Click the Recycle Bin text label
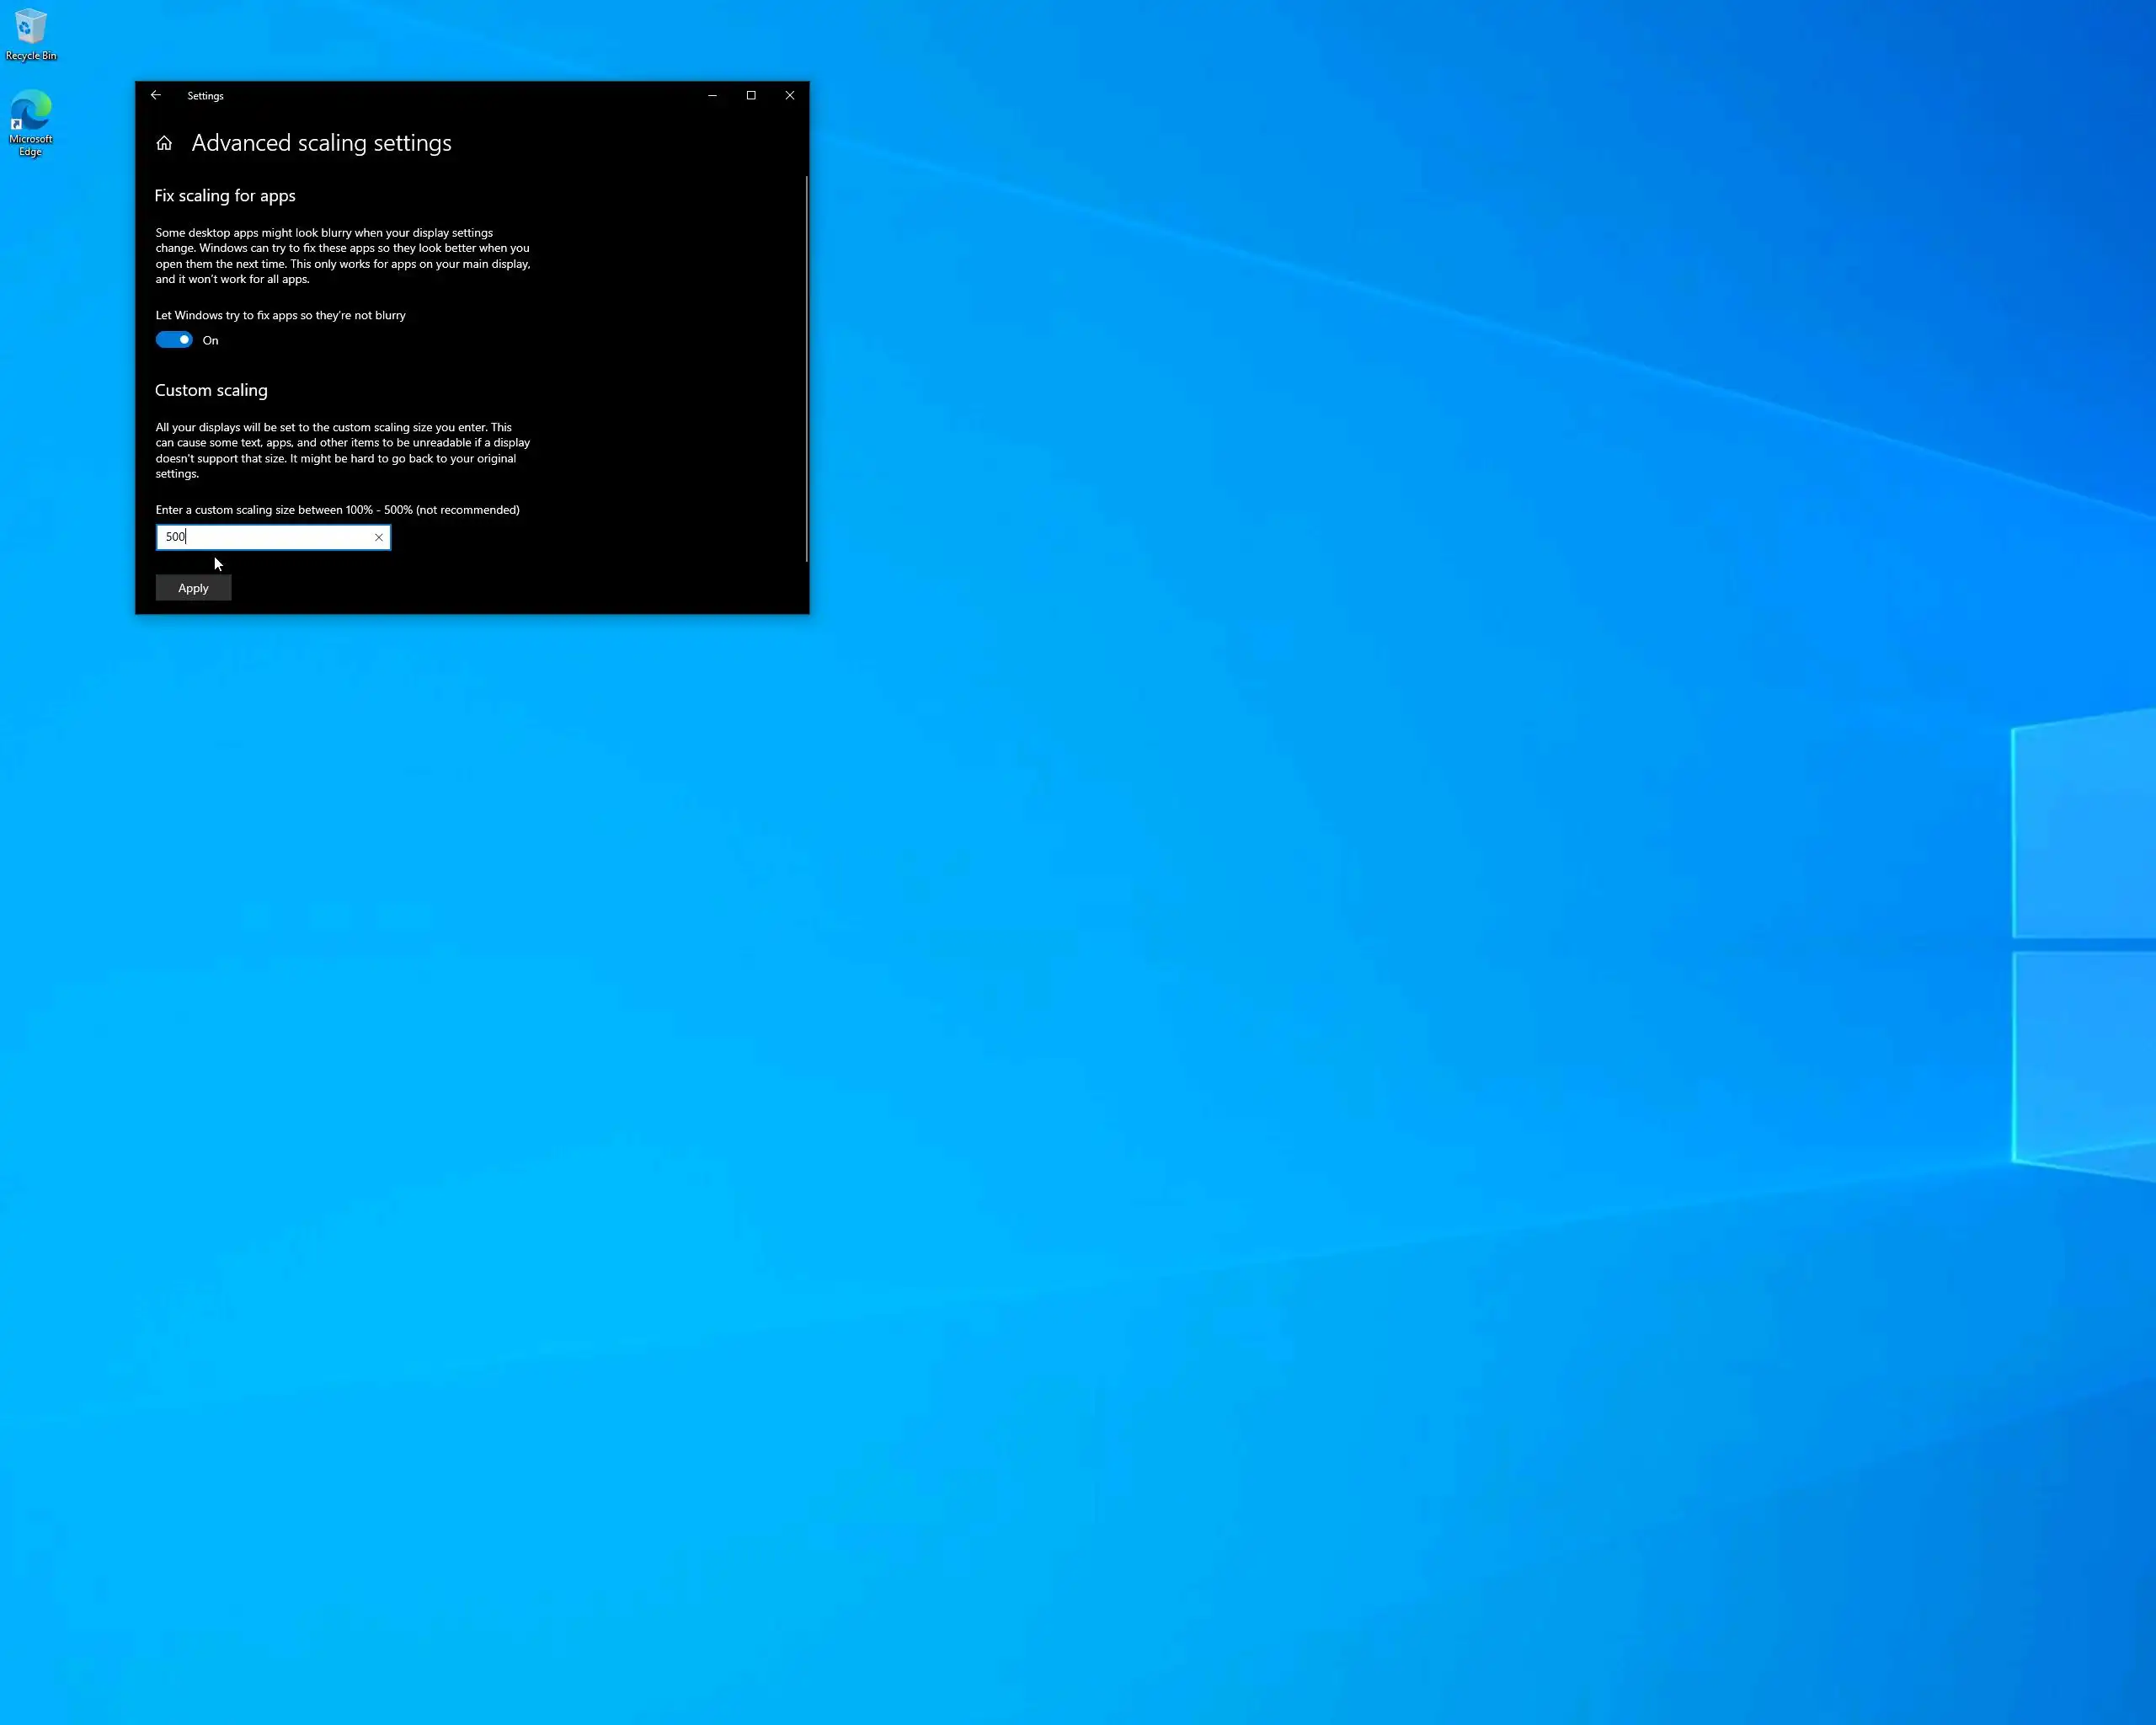 (x=31, y=56)
